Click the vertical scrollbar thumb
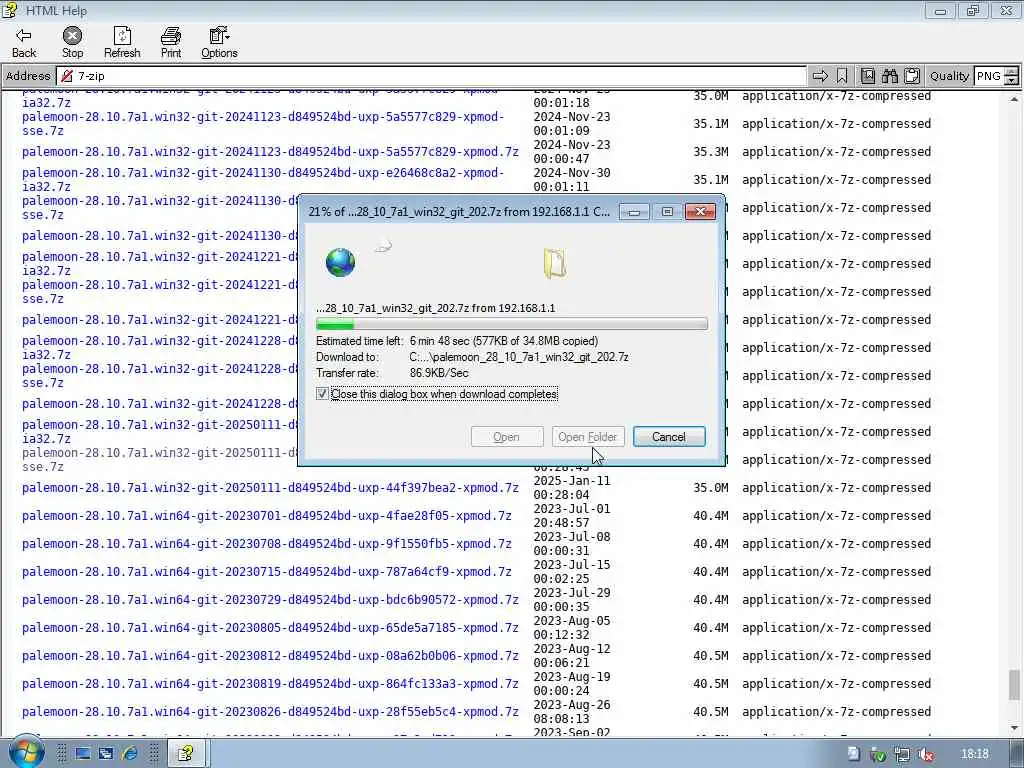 point(1014,684)
